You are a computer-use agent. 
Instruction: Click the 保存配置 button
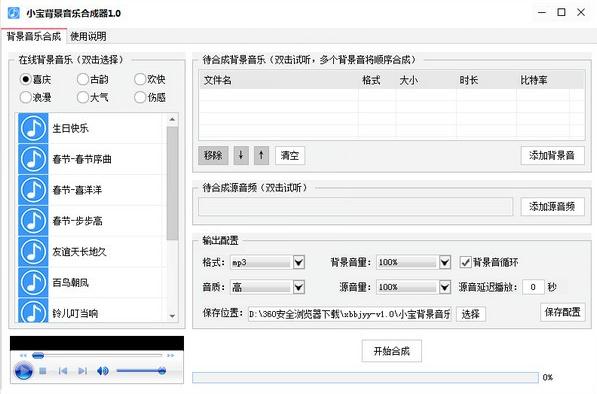[562, 312]
